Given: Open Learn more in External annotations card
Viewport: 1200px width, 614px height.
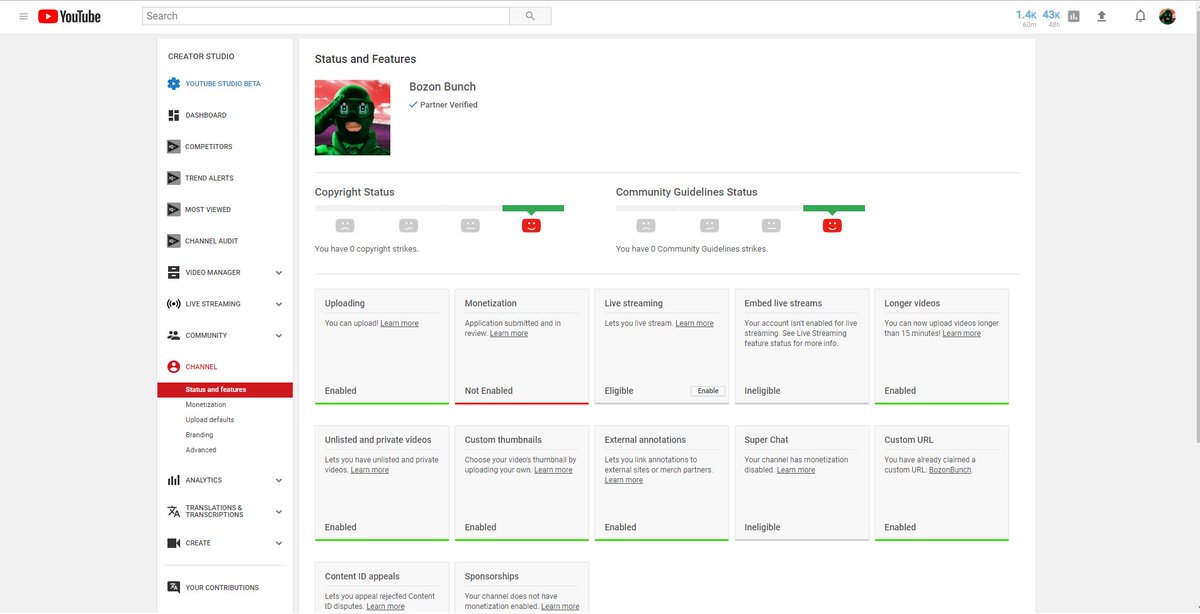Looking at the screenshot, I should (624, 480).
